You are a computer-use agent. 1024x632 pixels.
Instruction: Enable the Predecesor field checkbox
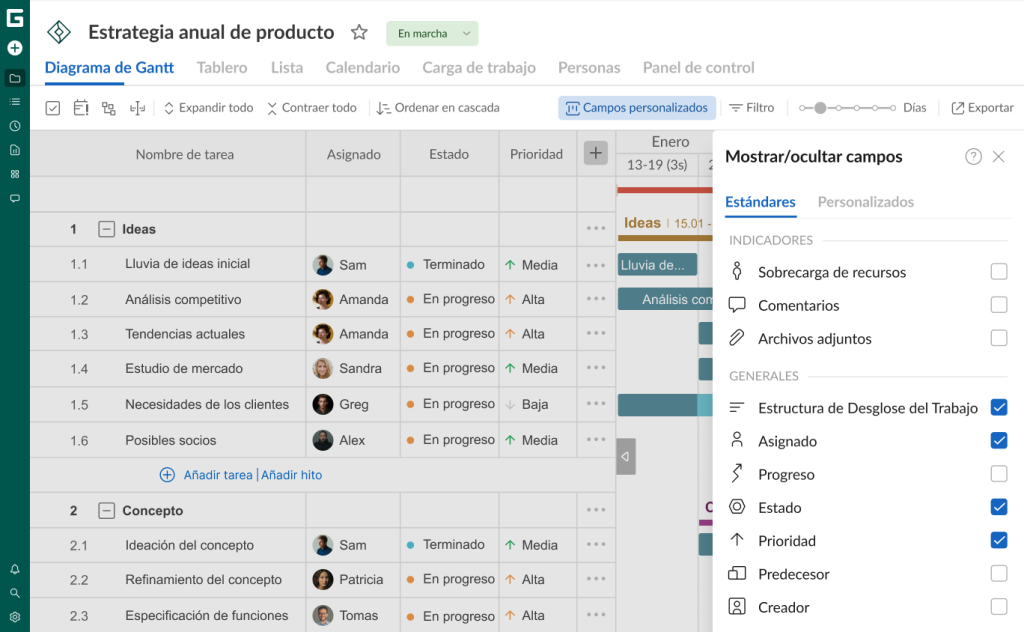tap(999, 573)
